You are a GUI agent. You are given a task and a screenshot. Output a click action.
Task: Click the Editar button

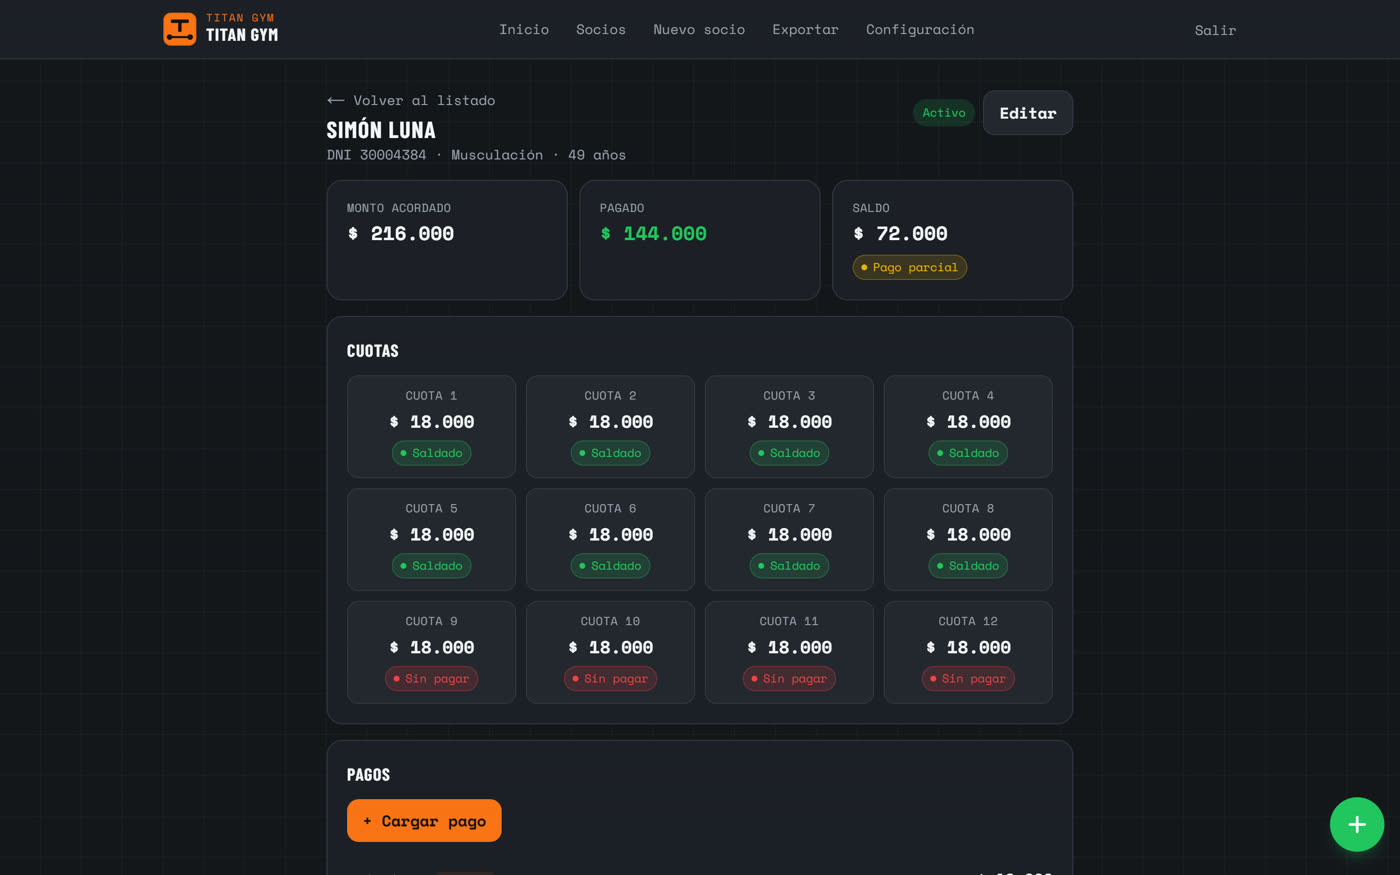pyautogui.click(x=1028, y=113)
